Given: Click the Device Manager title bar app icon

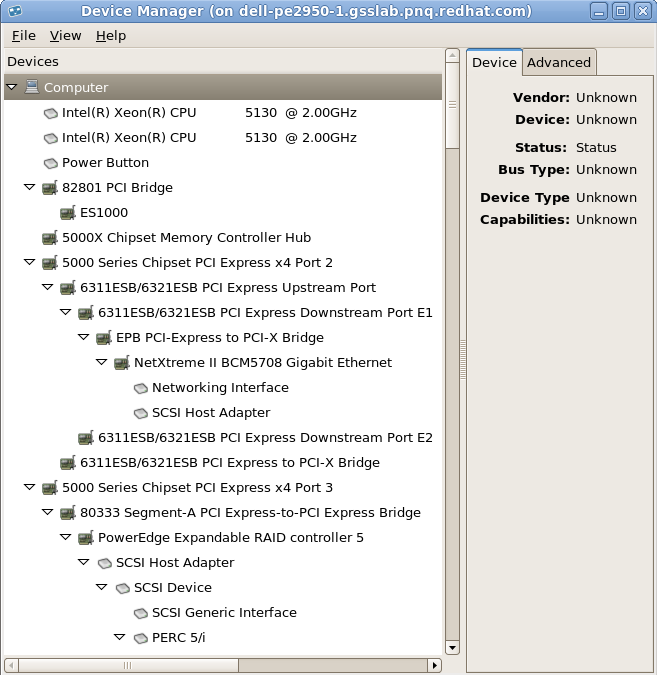Looking at the screenshot, I should [x=15, y=10].
